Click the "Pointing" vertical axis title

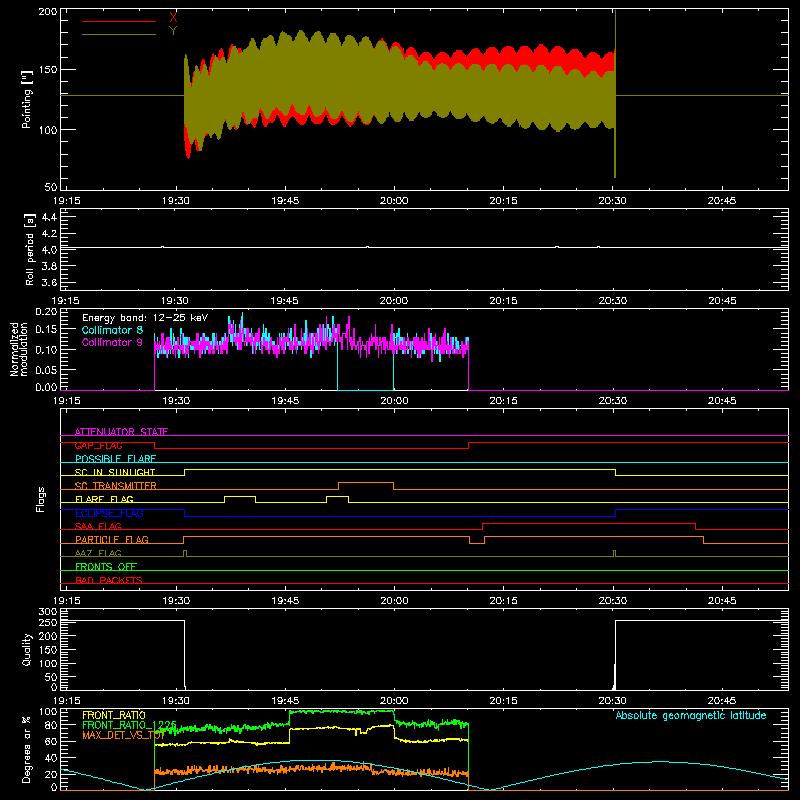point(27,99)
